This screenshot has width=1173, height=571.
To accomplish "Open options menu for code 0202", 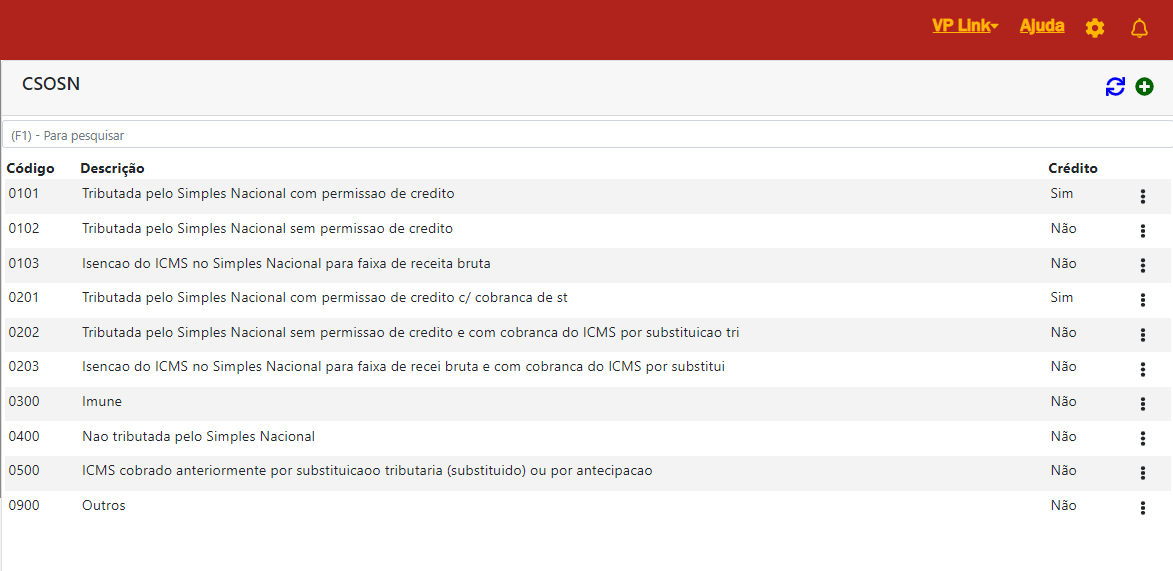I will coord(1142,335).
